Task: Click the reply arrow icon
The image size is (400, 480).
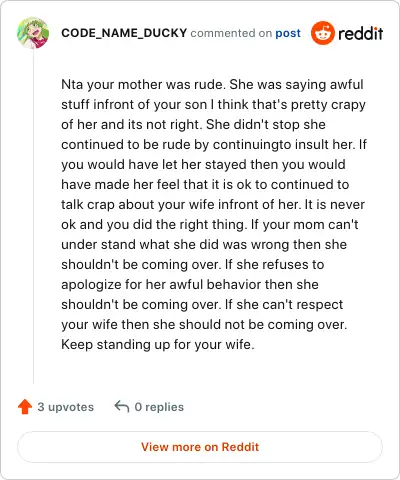Action: (122, 407)
